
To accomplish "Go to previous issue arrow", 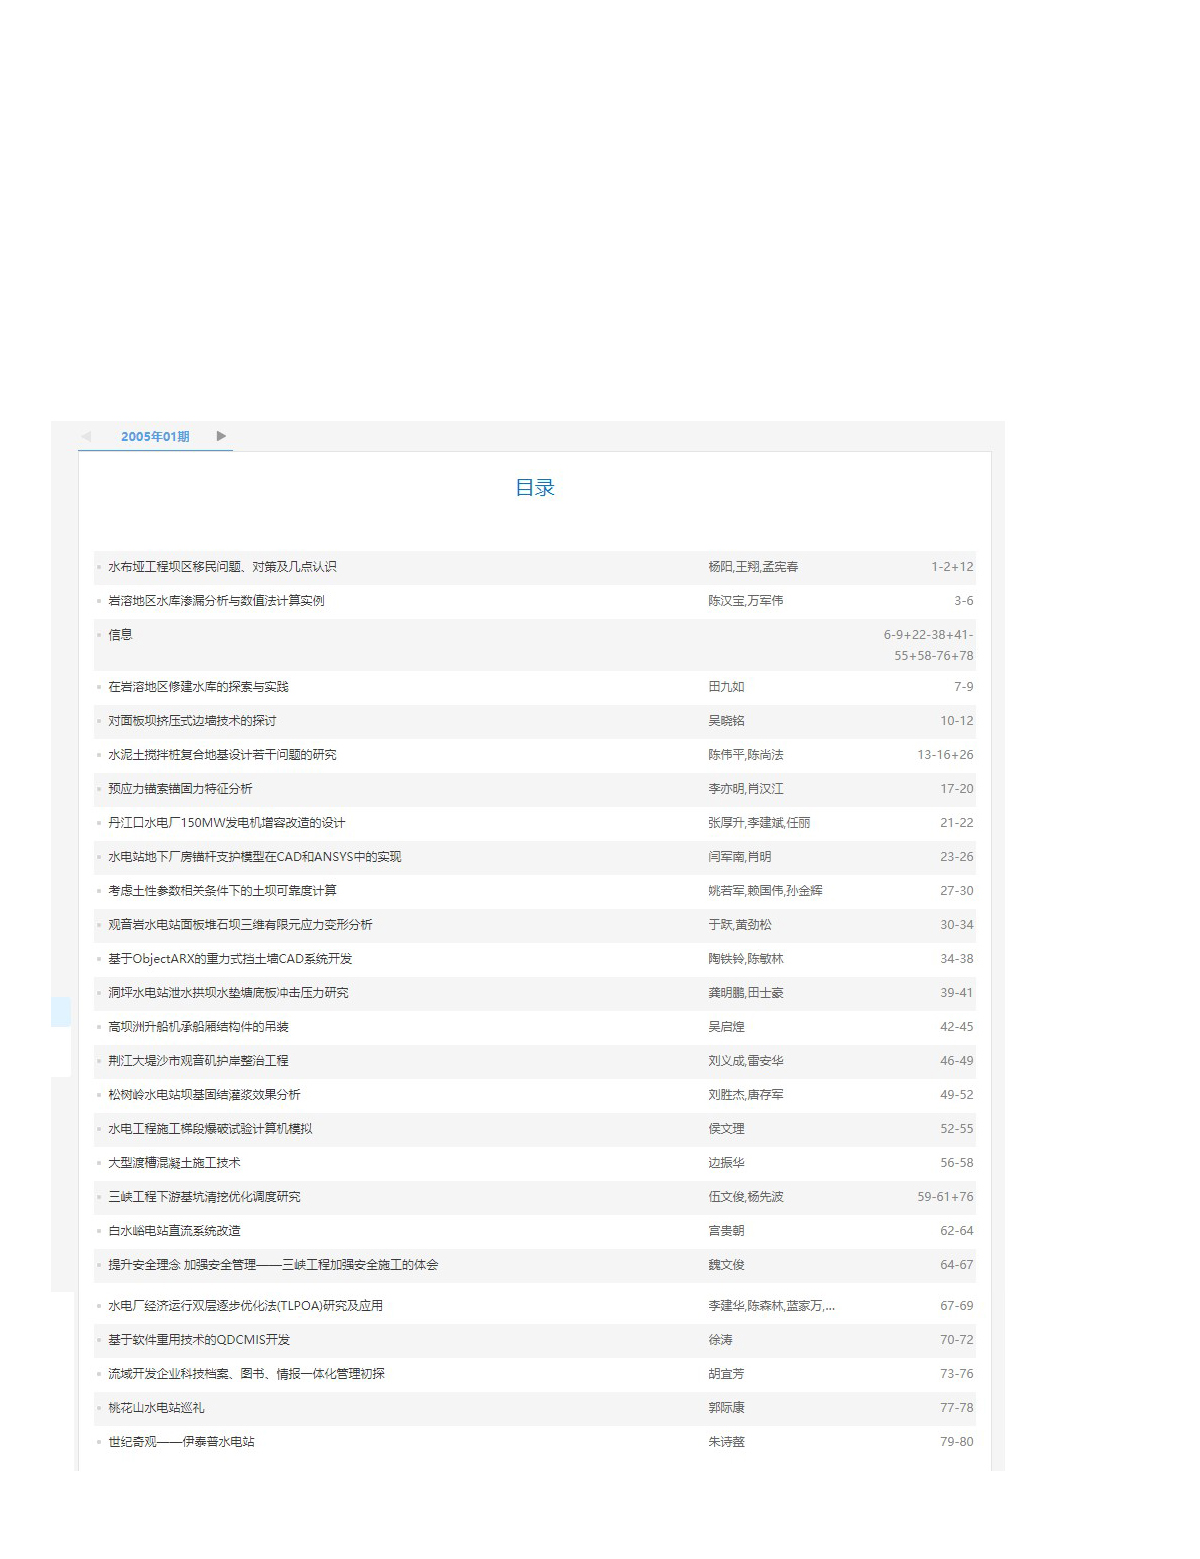I will (x=86, y=436).
